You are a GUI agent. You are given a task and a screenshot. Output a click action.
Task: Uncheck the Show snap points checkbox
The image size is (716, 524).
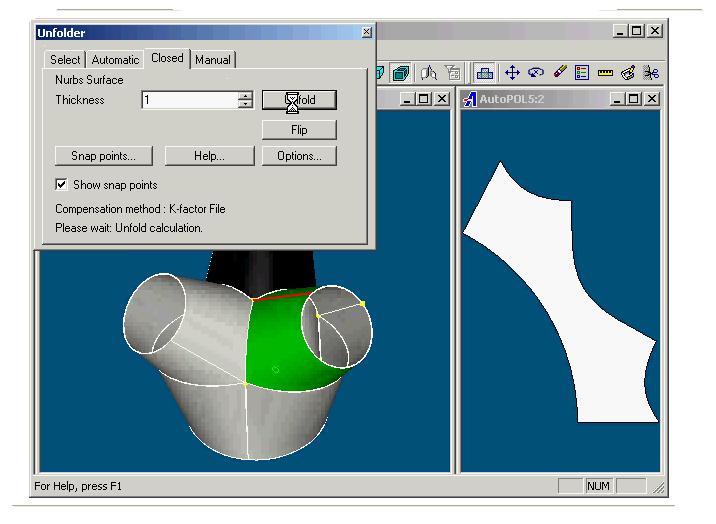tap(61, 184)
